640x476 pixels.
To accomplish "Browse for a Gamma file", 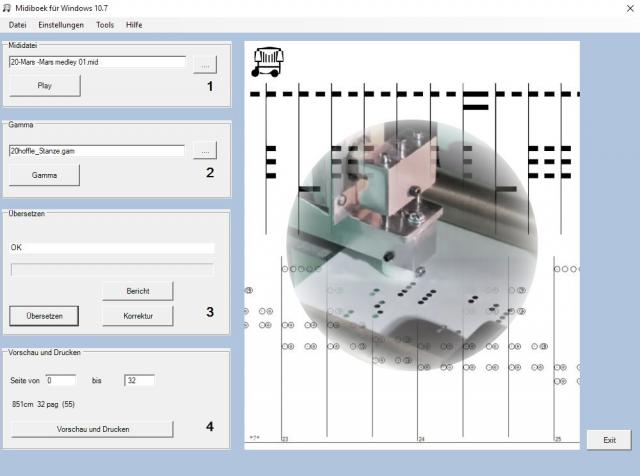I will 203,150.
